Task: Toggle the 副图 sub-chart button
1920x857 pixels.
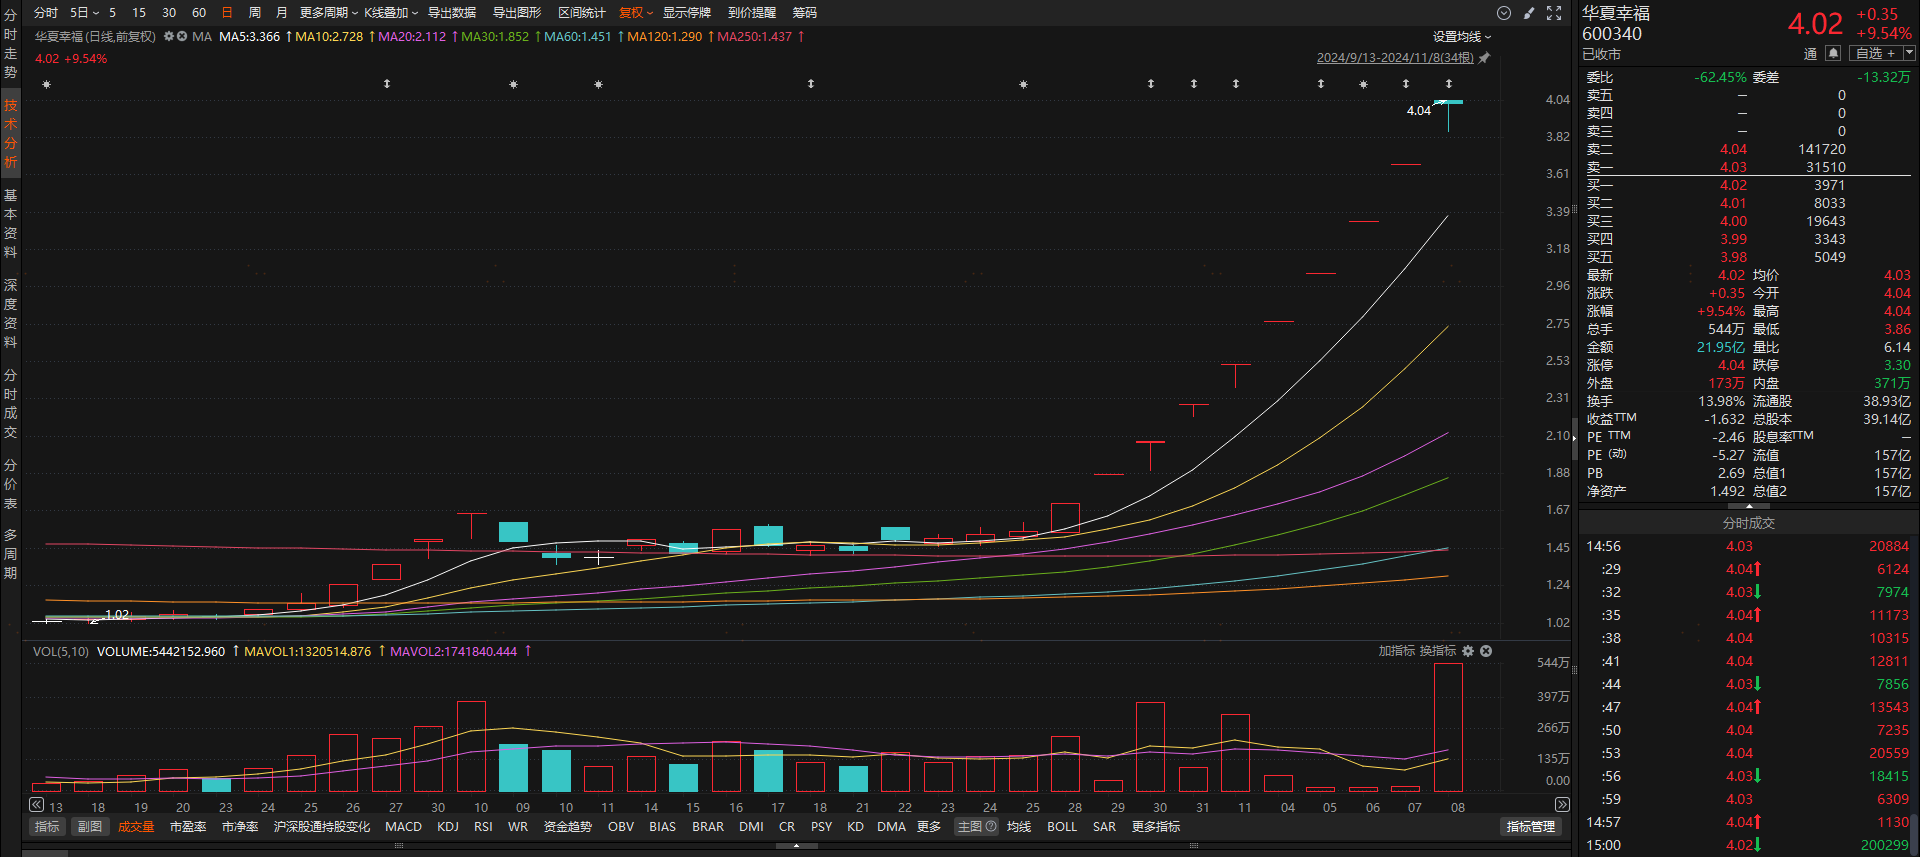Action: click(90, 827)
